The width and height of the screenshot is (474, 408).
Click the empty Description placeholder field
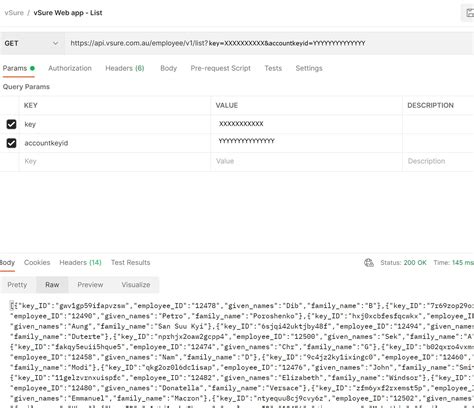[438, 162]
